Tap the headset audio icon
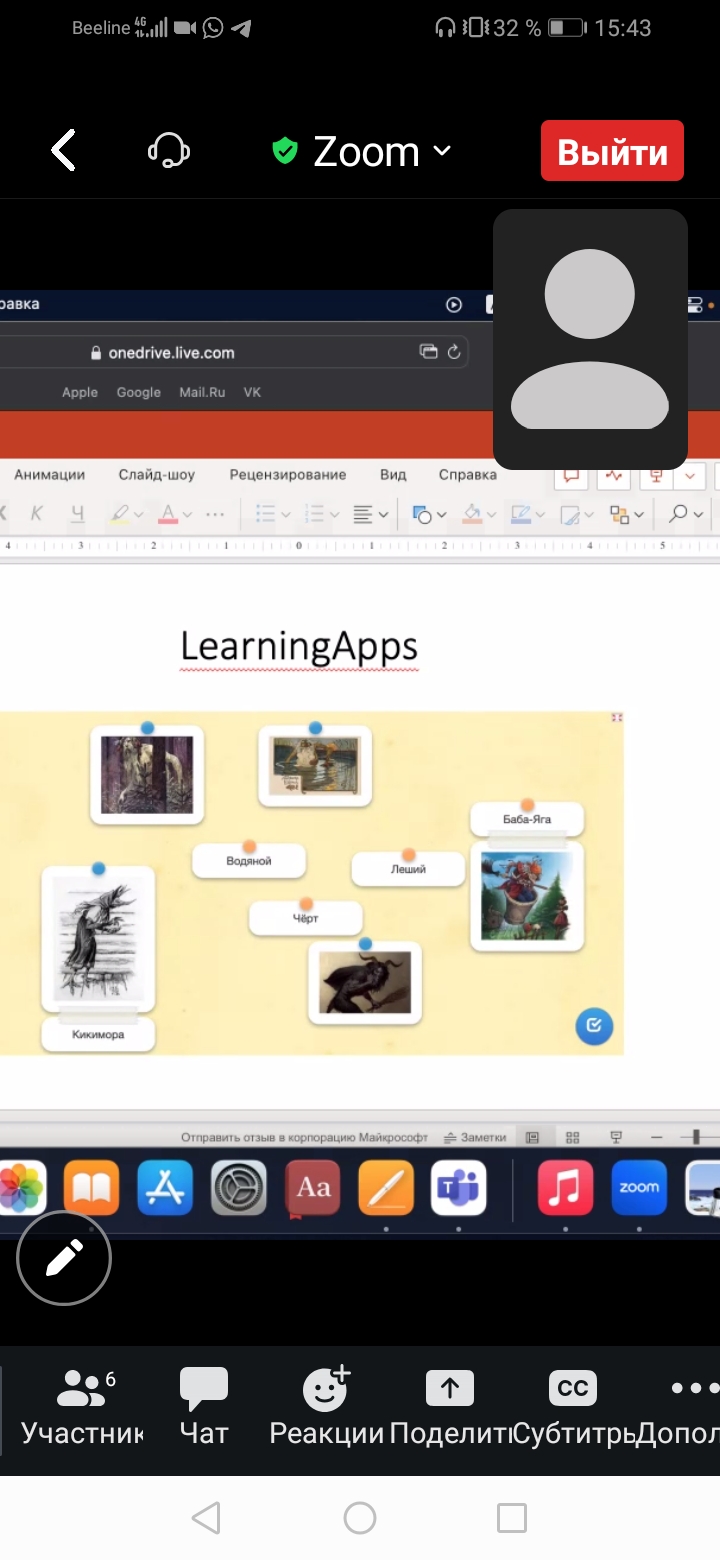This screenshot has width=720, height=1560. point(169,151)
